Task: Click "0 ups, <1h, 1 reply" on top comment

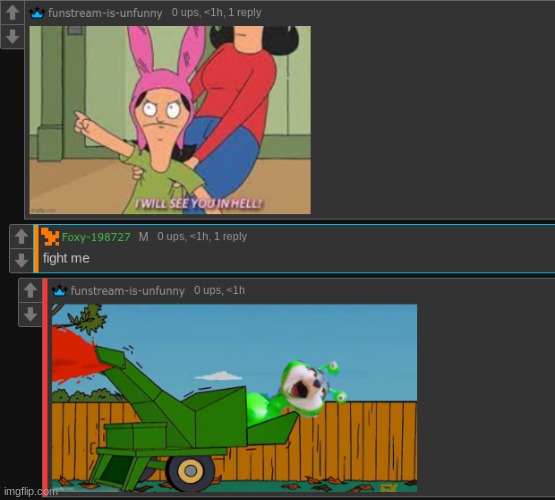Action: (217, 12)
